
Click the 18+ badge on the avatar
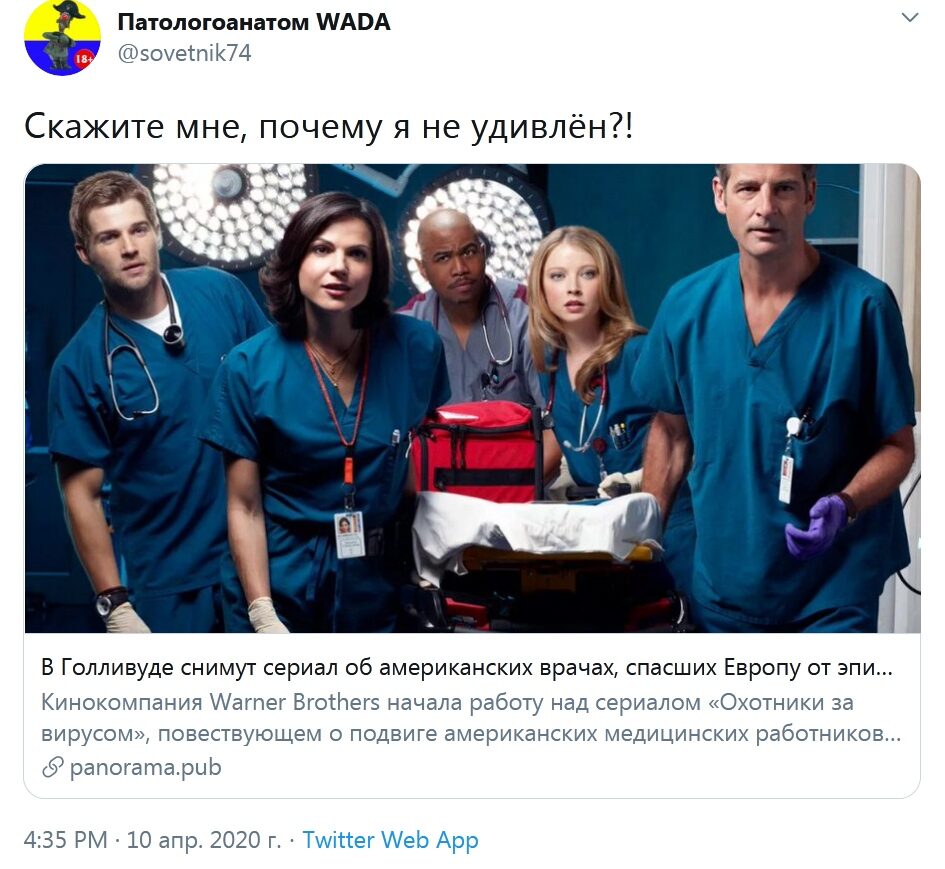click(83, 59)
